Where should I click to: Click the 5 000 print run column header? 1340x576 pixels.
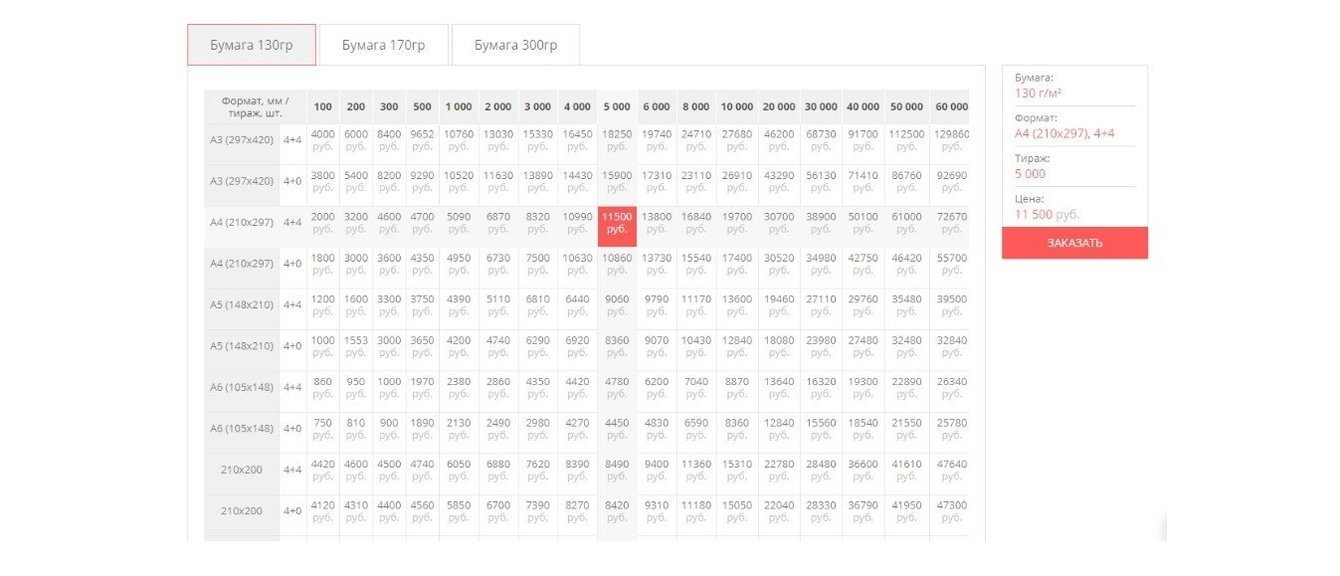(x=617, y=107)
